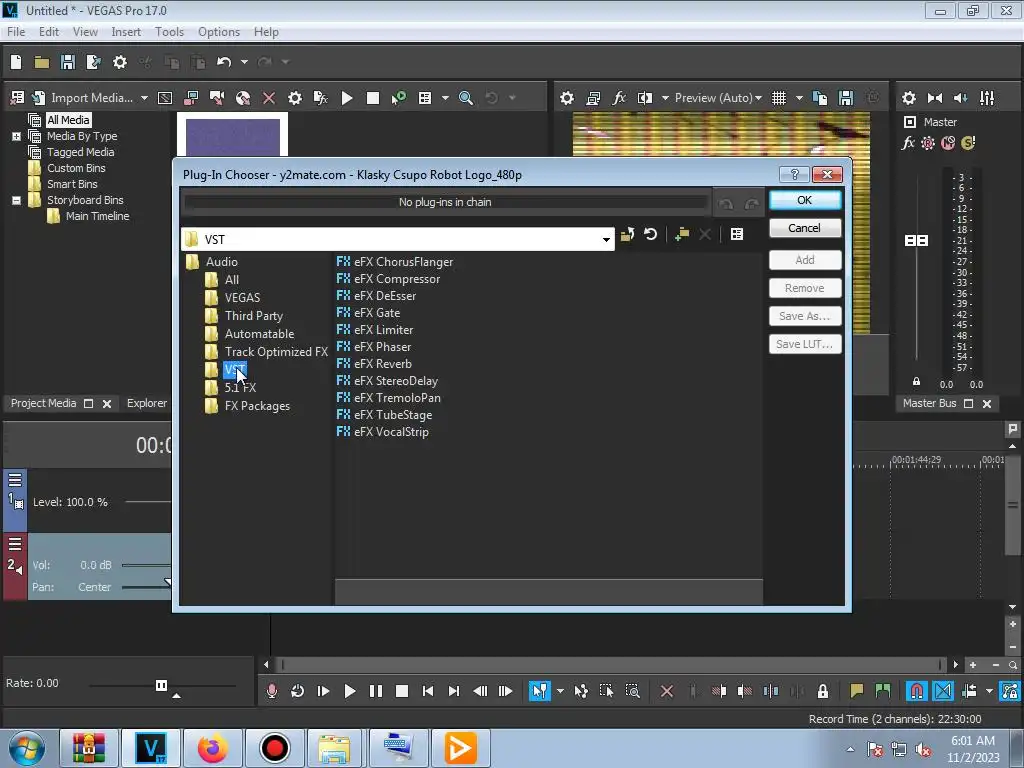This screenshot has width=1024, height=768.
Task: Open a project with folder icon
Action: point(42,62)
